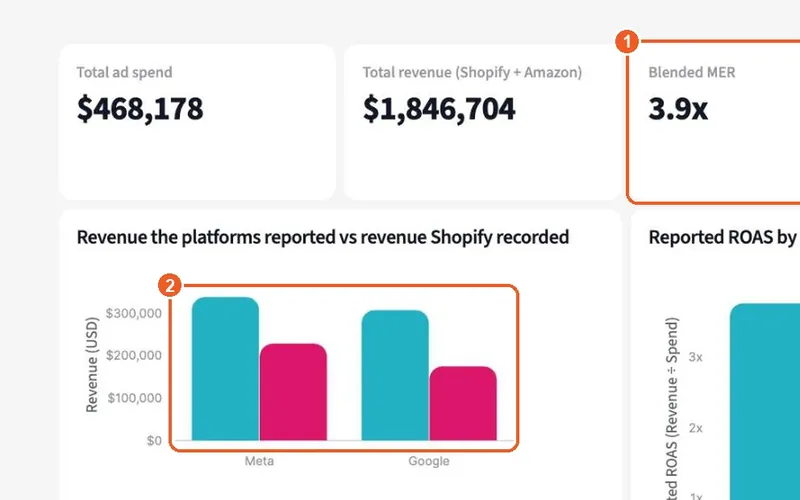
Task: Click the 2x tick on ROAS axis
Action: tap(695, 428)
